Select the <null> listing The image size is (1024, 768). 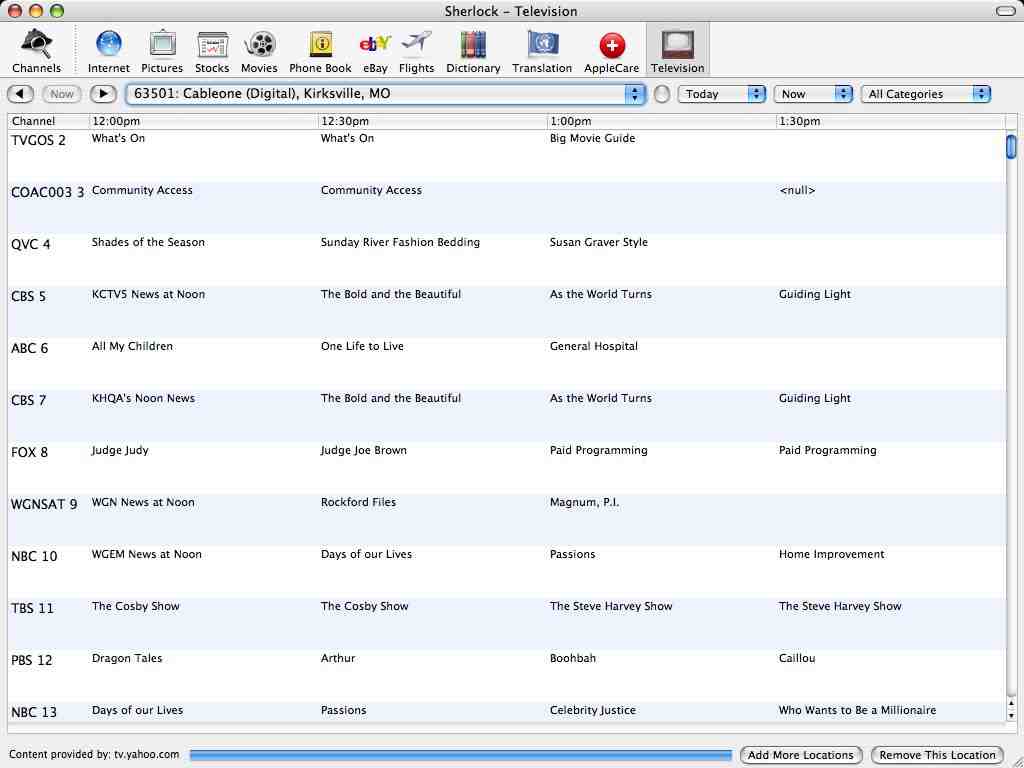[797, 191]
